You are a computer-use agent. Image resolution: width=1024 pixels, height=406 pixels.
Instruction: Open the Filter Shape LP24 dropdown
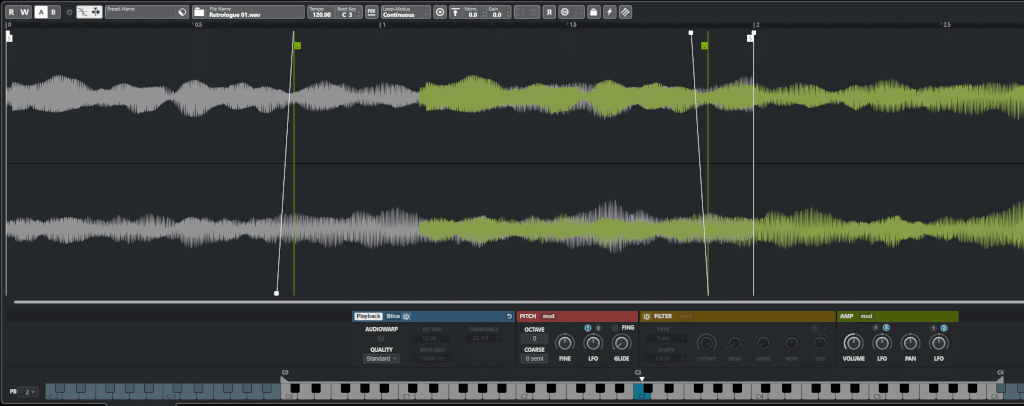tap(667, 358)
